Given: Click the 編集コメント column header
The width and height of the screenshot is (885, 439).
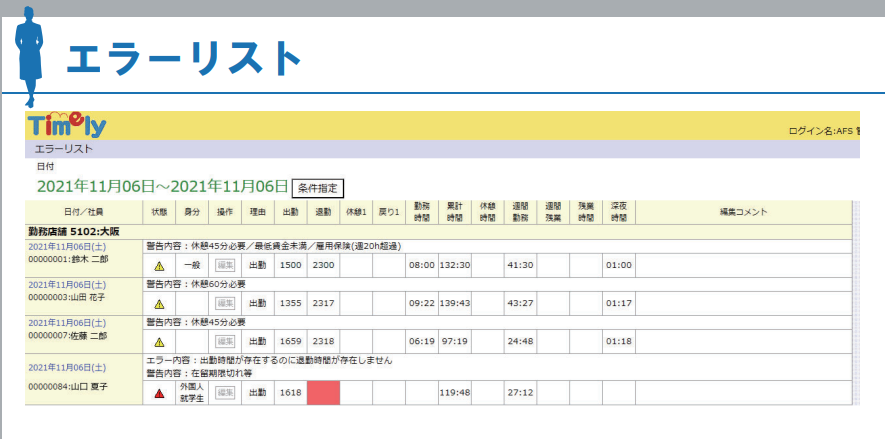Looking at the screenshot, I should coord(743,212).
